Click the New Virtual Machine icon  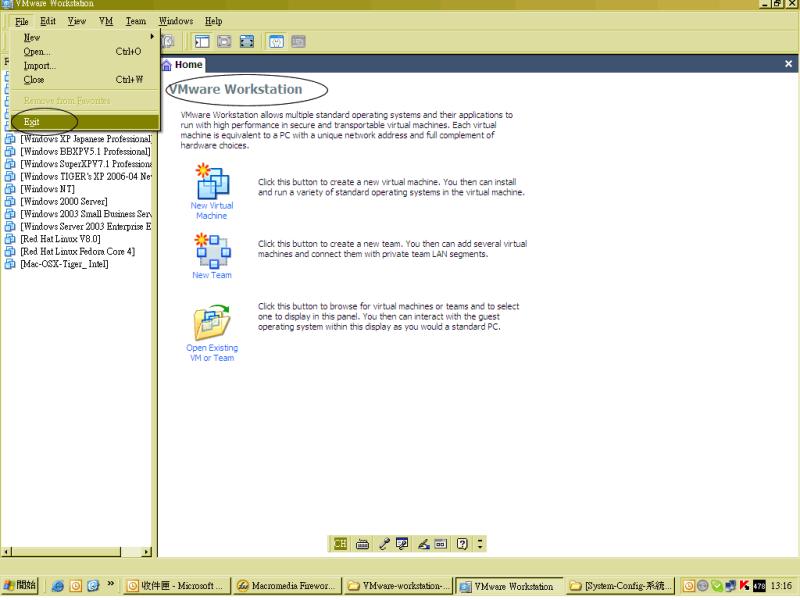click(213, 181)
